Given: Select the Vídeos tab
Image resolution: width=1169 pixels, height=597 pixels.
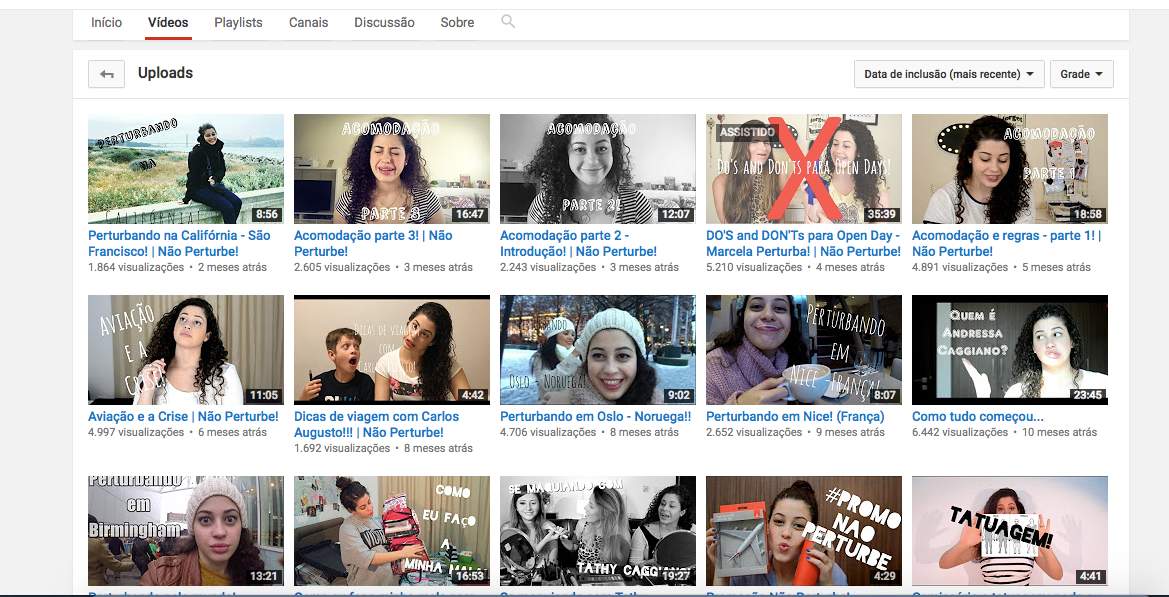Looking at the screenshot, I should 168,22.
